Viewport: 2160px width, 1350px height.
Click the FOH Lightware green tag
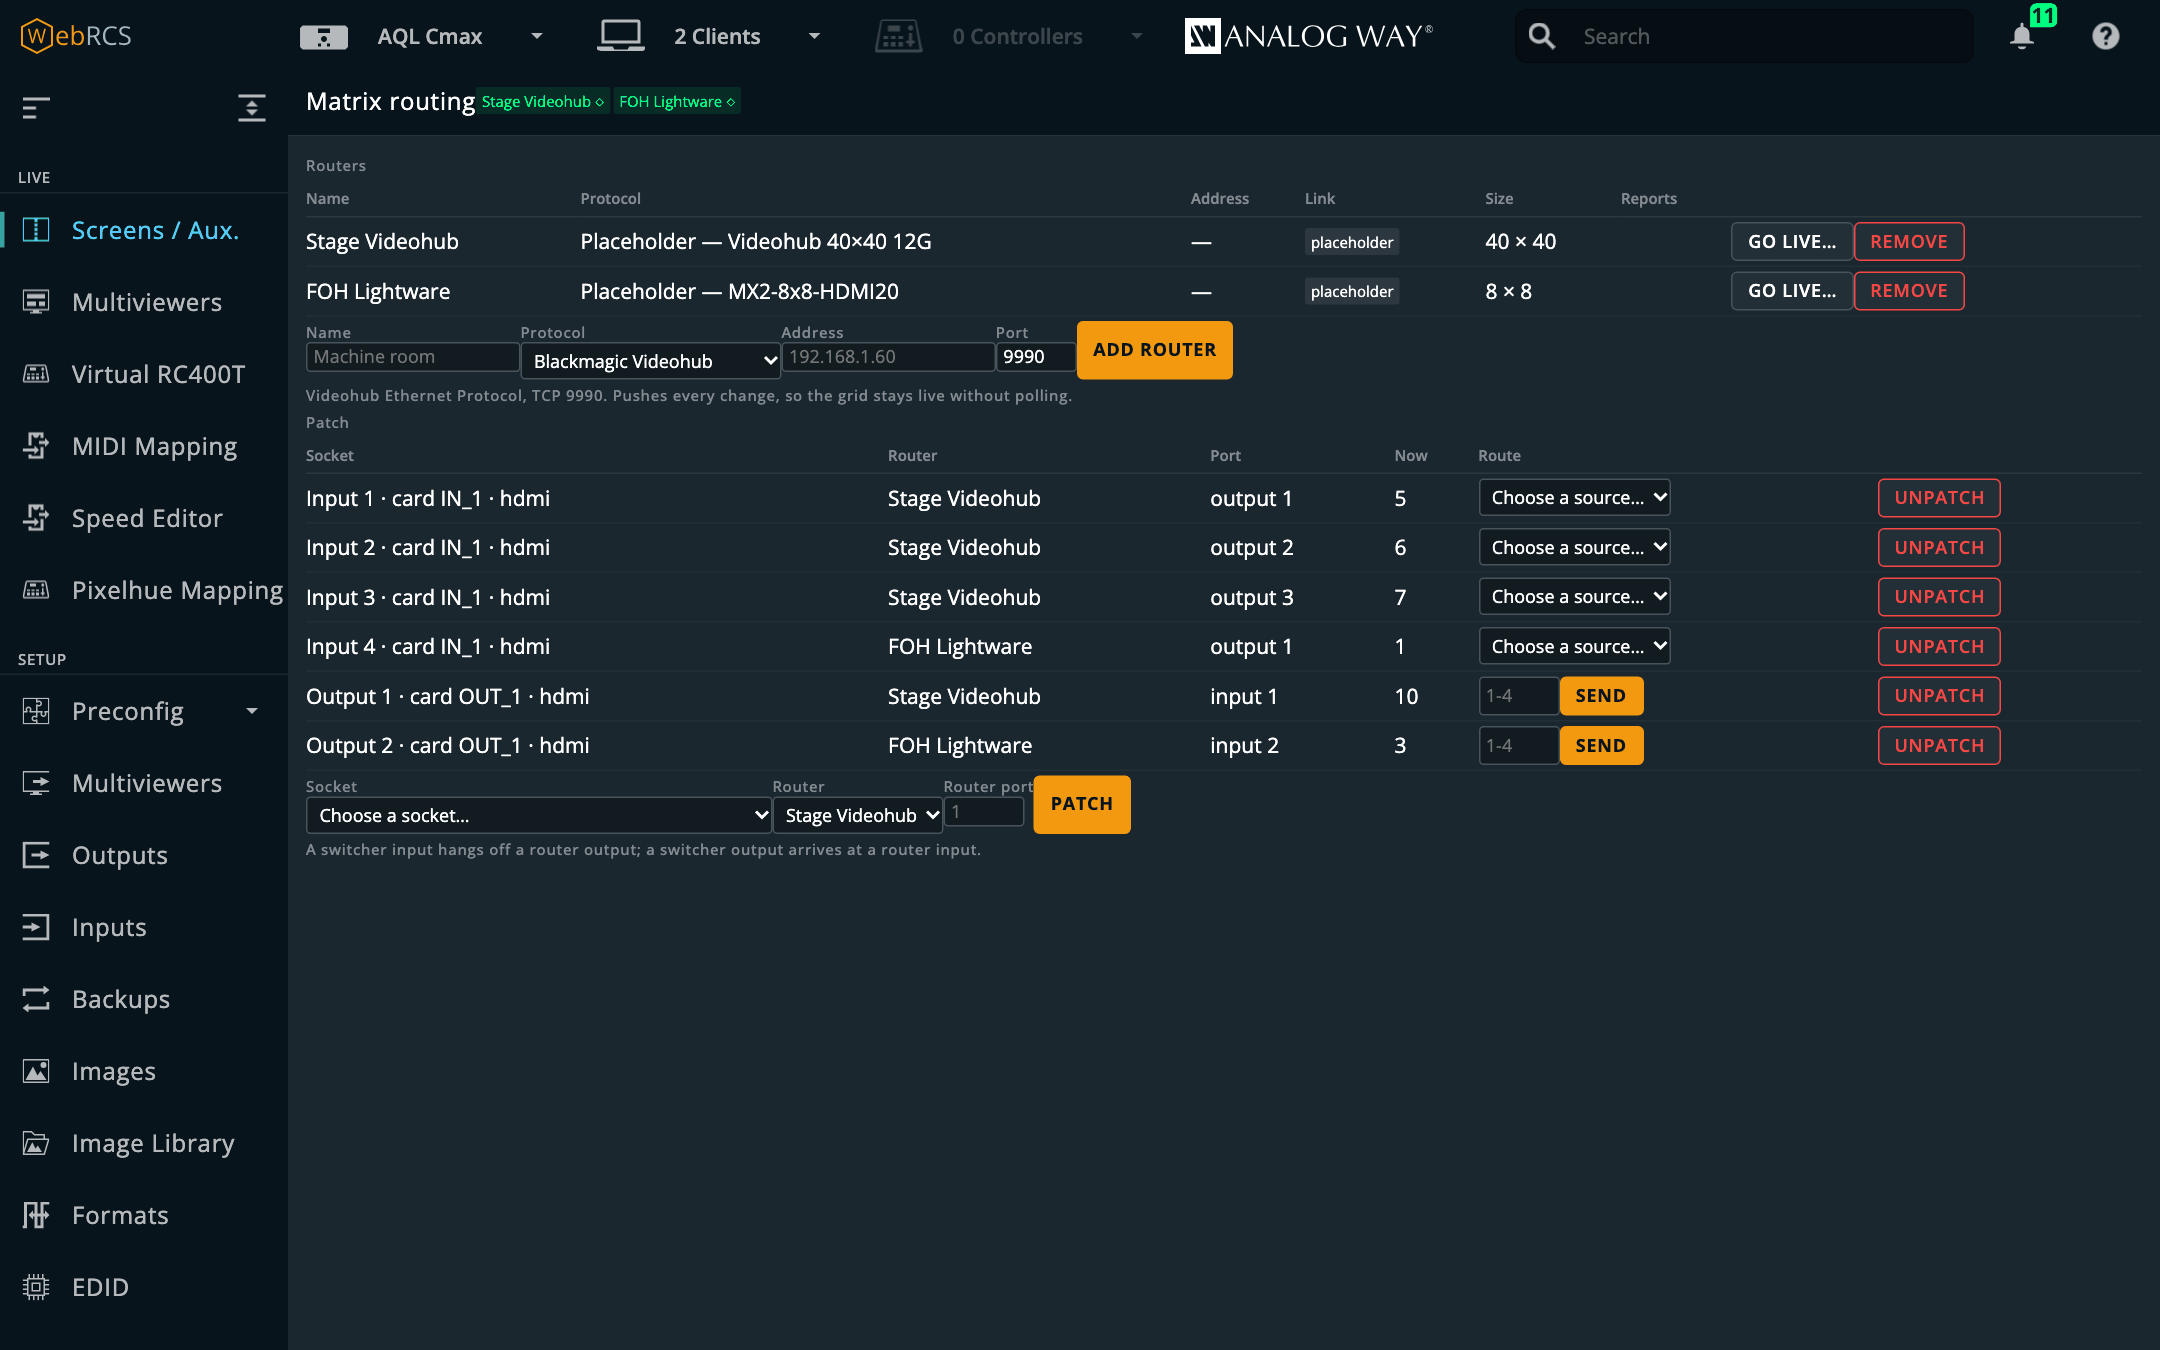pyautogui.click(x=677, y=102)
